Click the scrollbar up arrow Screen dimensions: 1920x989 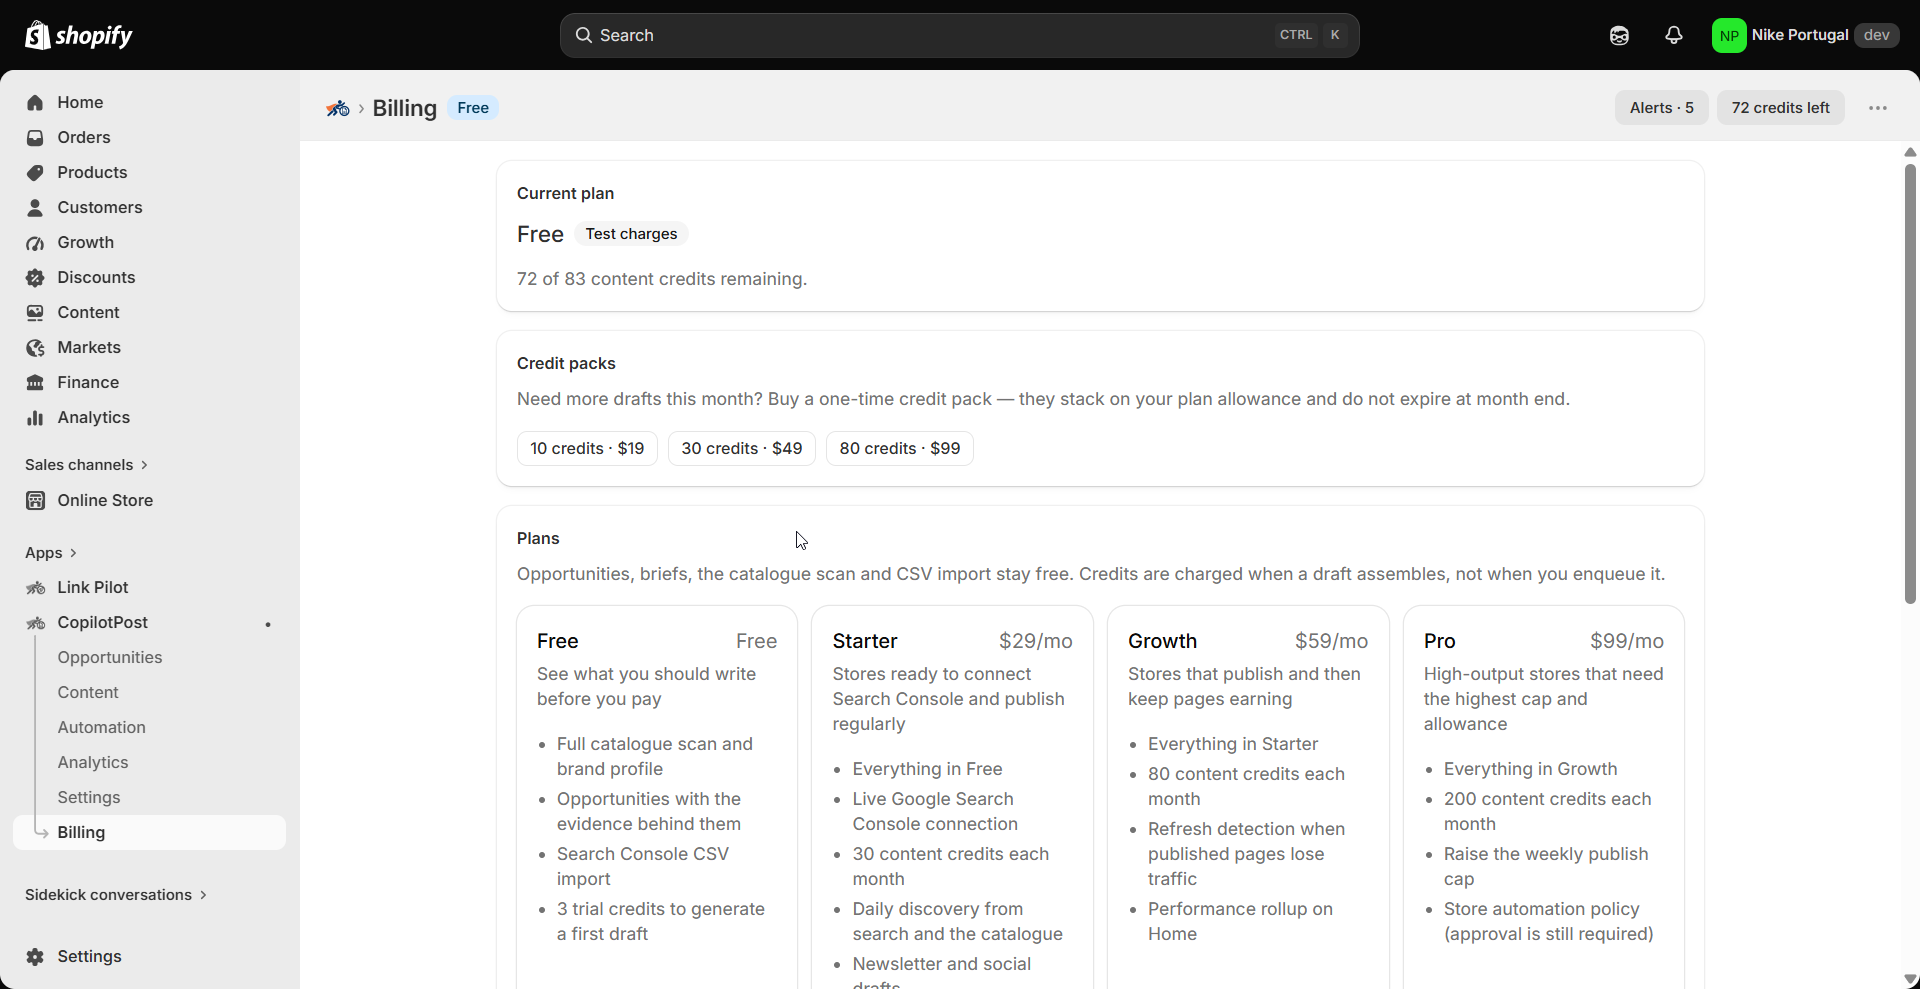(x=1910, y=152)
